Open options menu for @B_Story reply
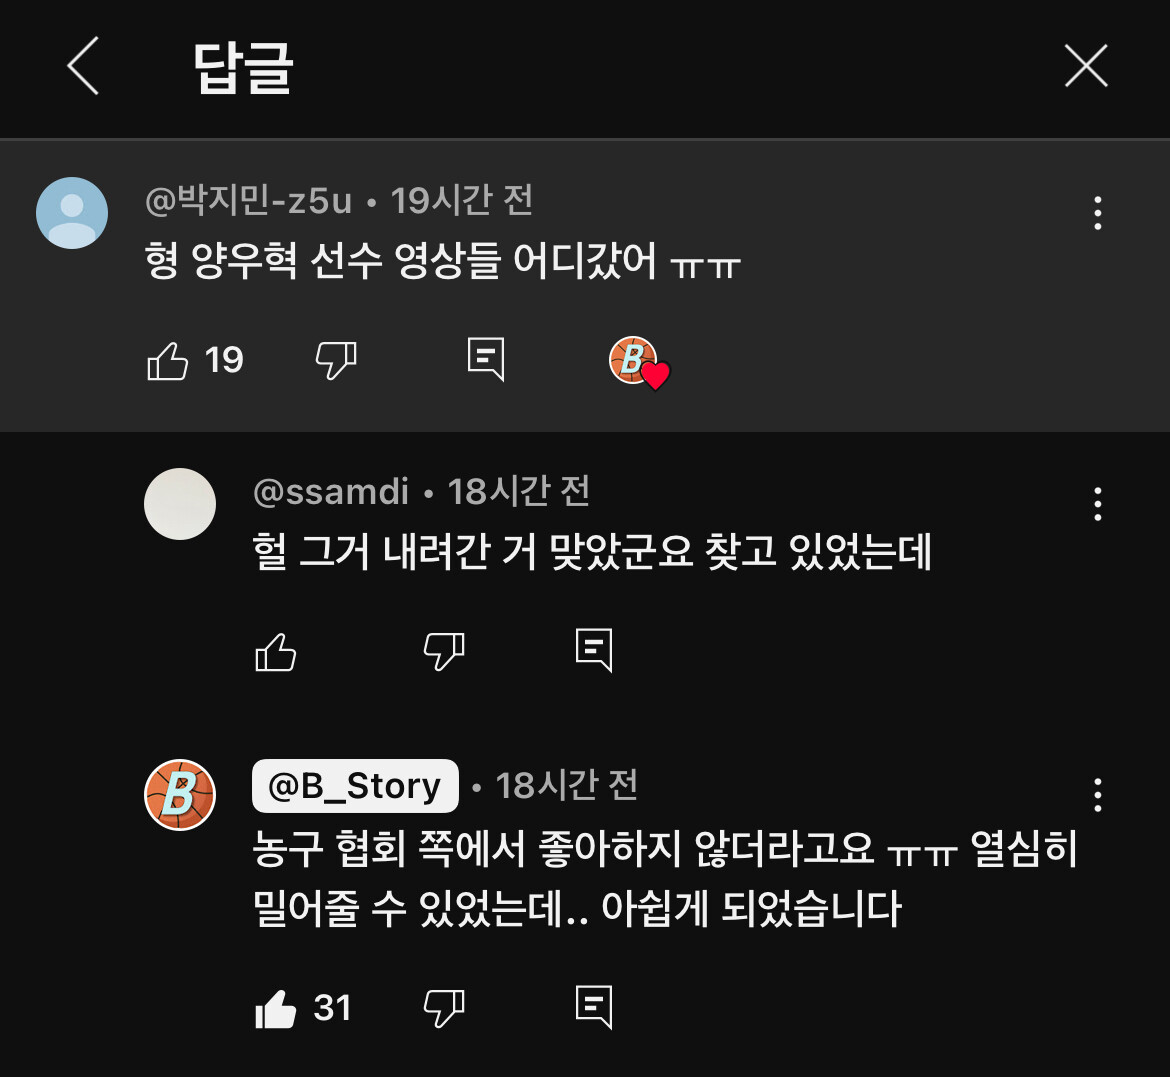1170x1077 pixels. point(1097,795)
